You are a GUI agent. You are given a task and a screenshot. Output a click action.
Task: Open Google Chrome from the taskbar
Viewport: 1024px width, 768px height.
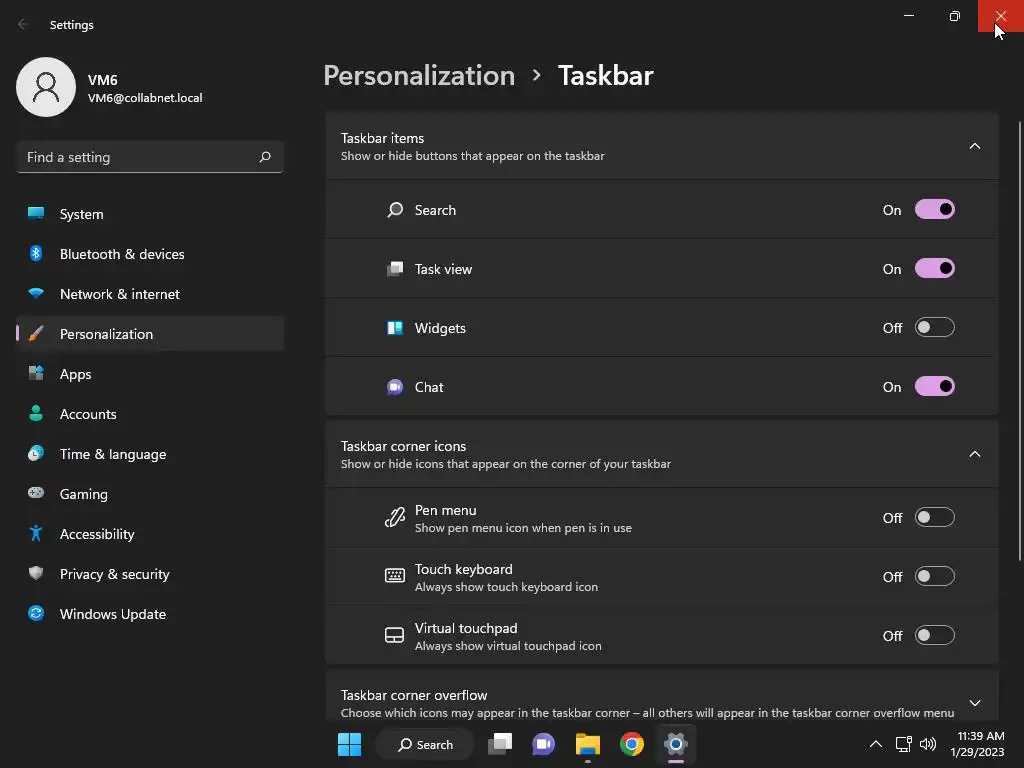point(631,744)
